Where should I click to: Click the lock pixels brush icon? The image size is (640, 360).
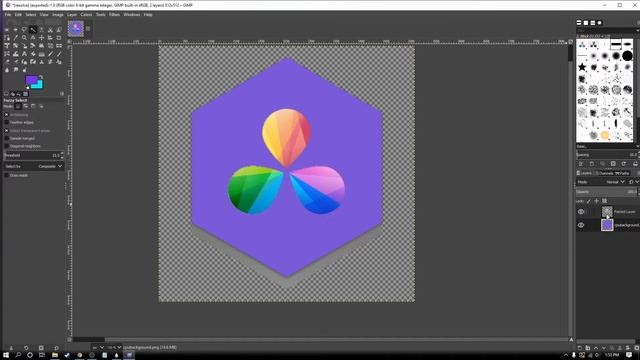[588, 201]
